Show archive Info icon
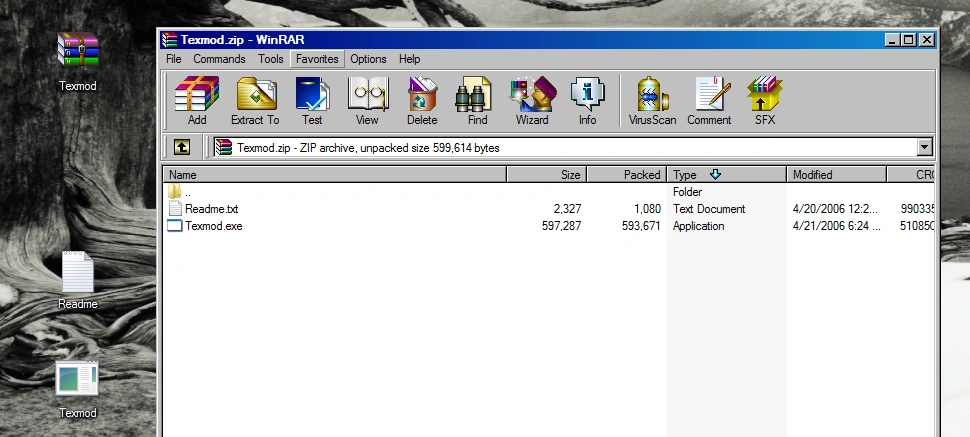970x437 pixels. pos(587,94)
